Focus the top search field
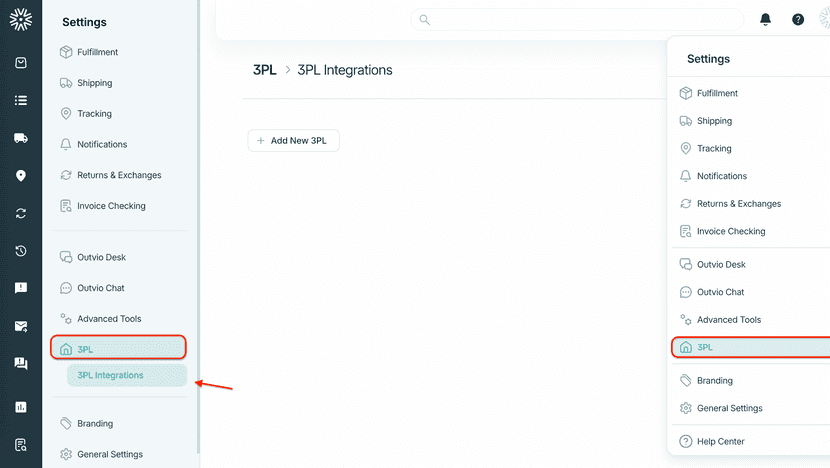 [x=577, y=20]
